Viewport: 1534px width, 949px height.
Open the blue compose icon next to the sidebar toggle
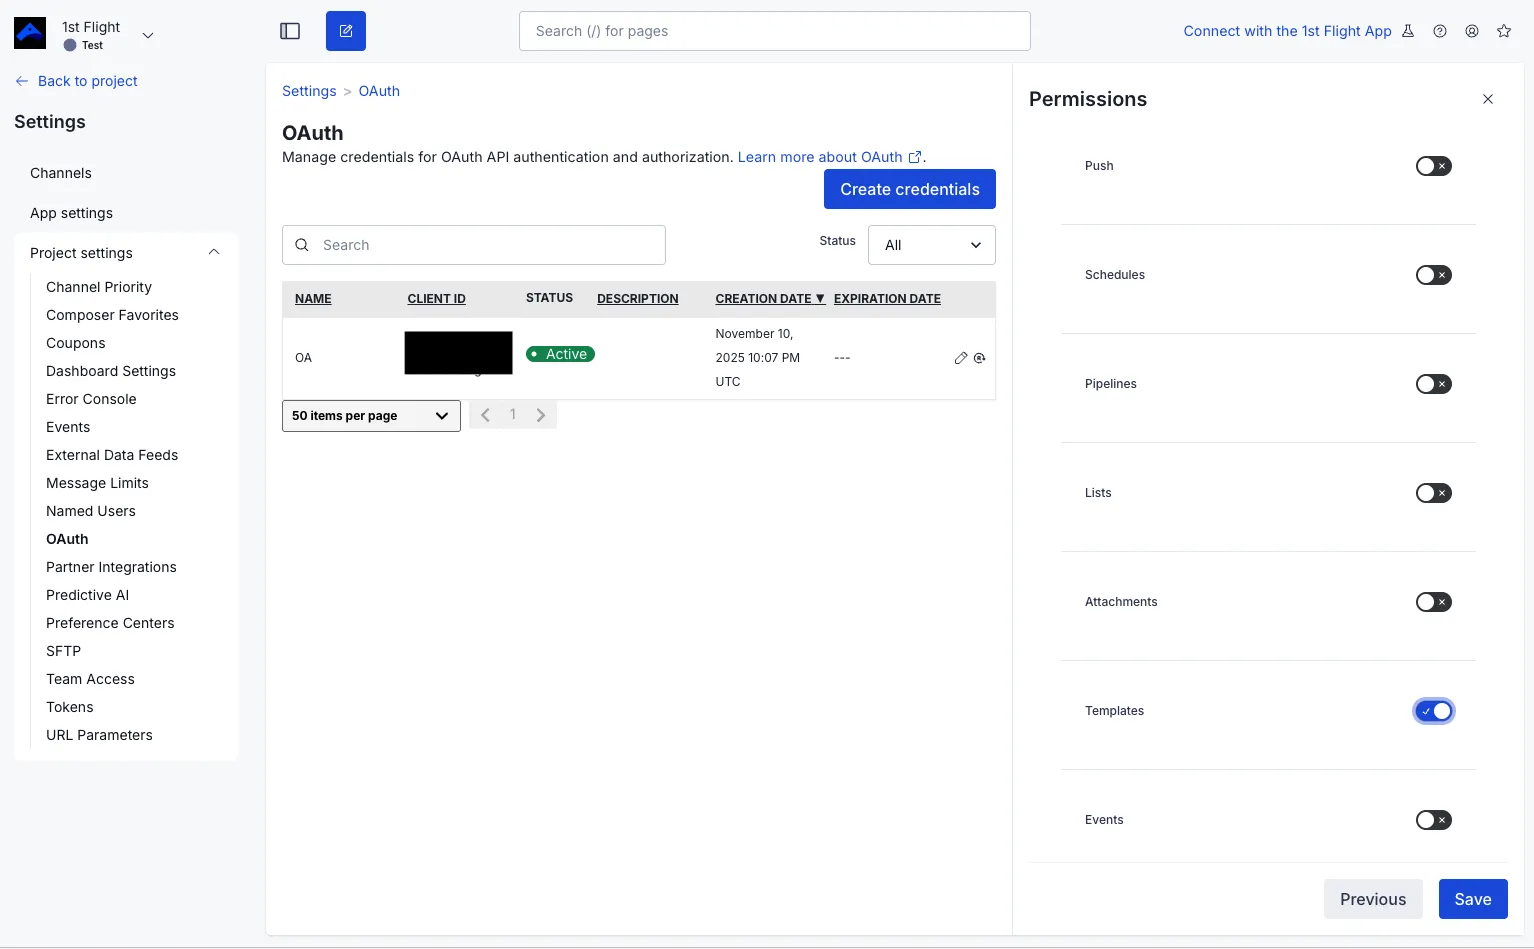tap(345, 31)
